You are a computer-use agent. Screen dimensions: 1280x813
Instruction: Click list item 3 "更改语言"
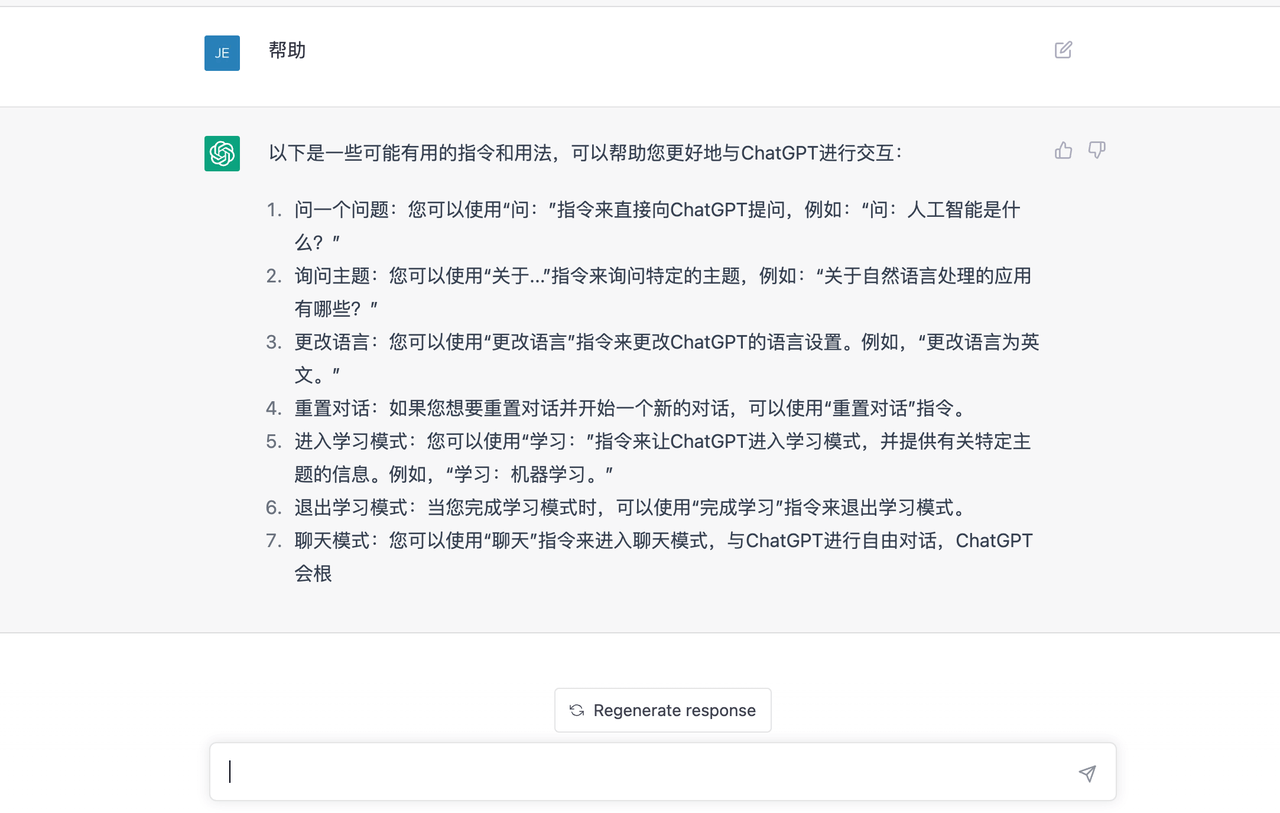point(667,358)
